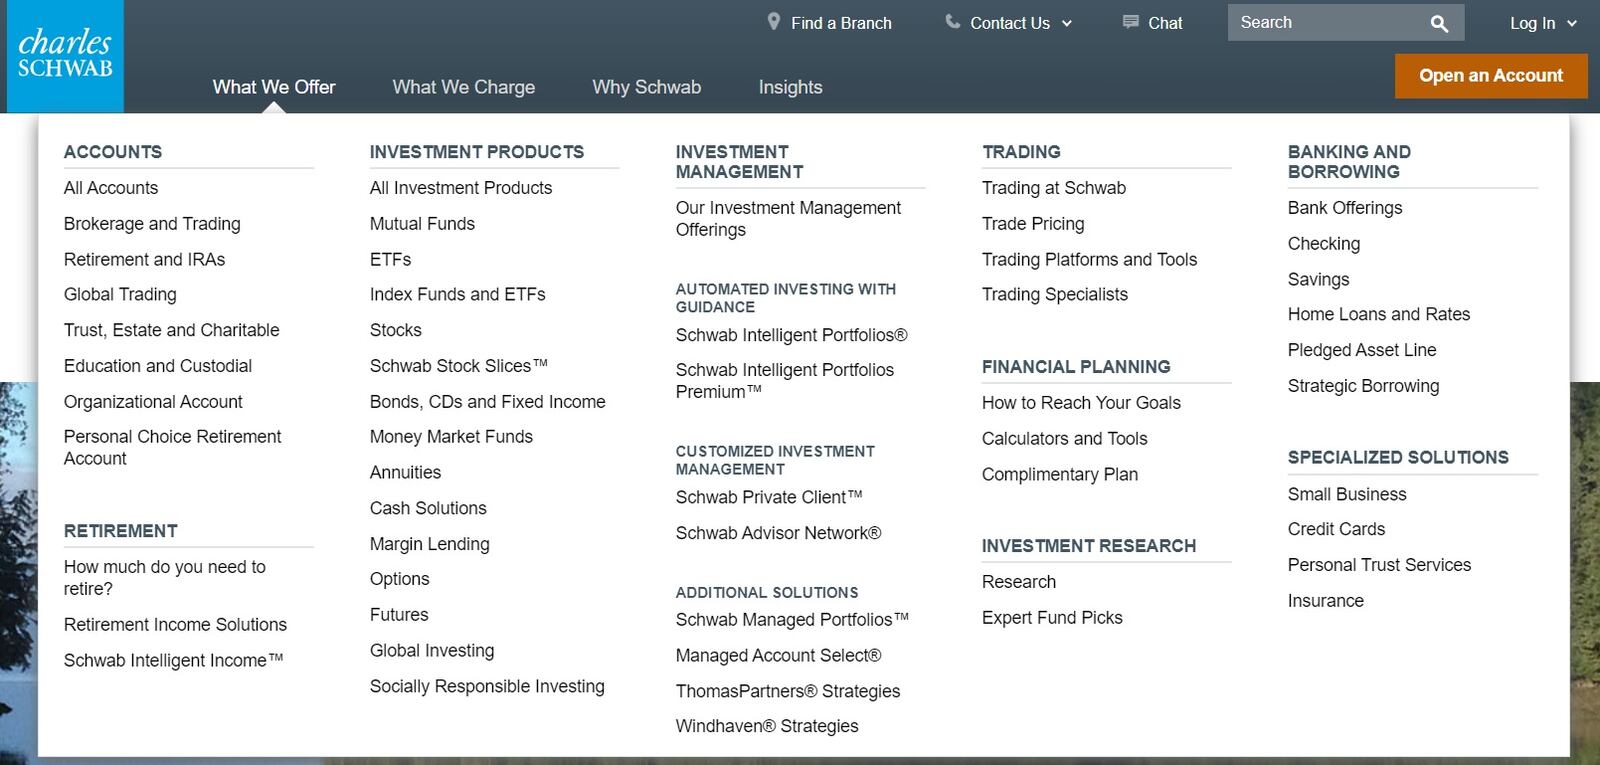
Task: Open Managed Account Select
Action: click(x=779, y=656)
